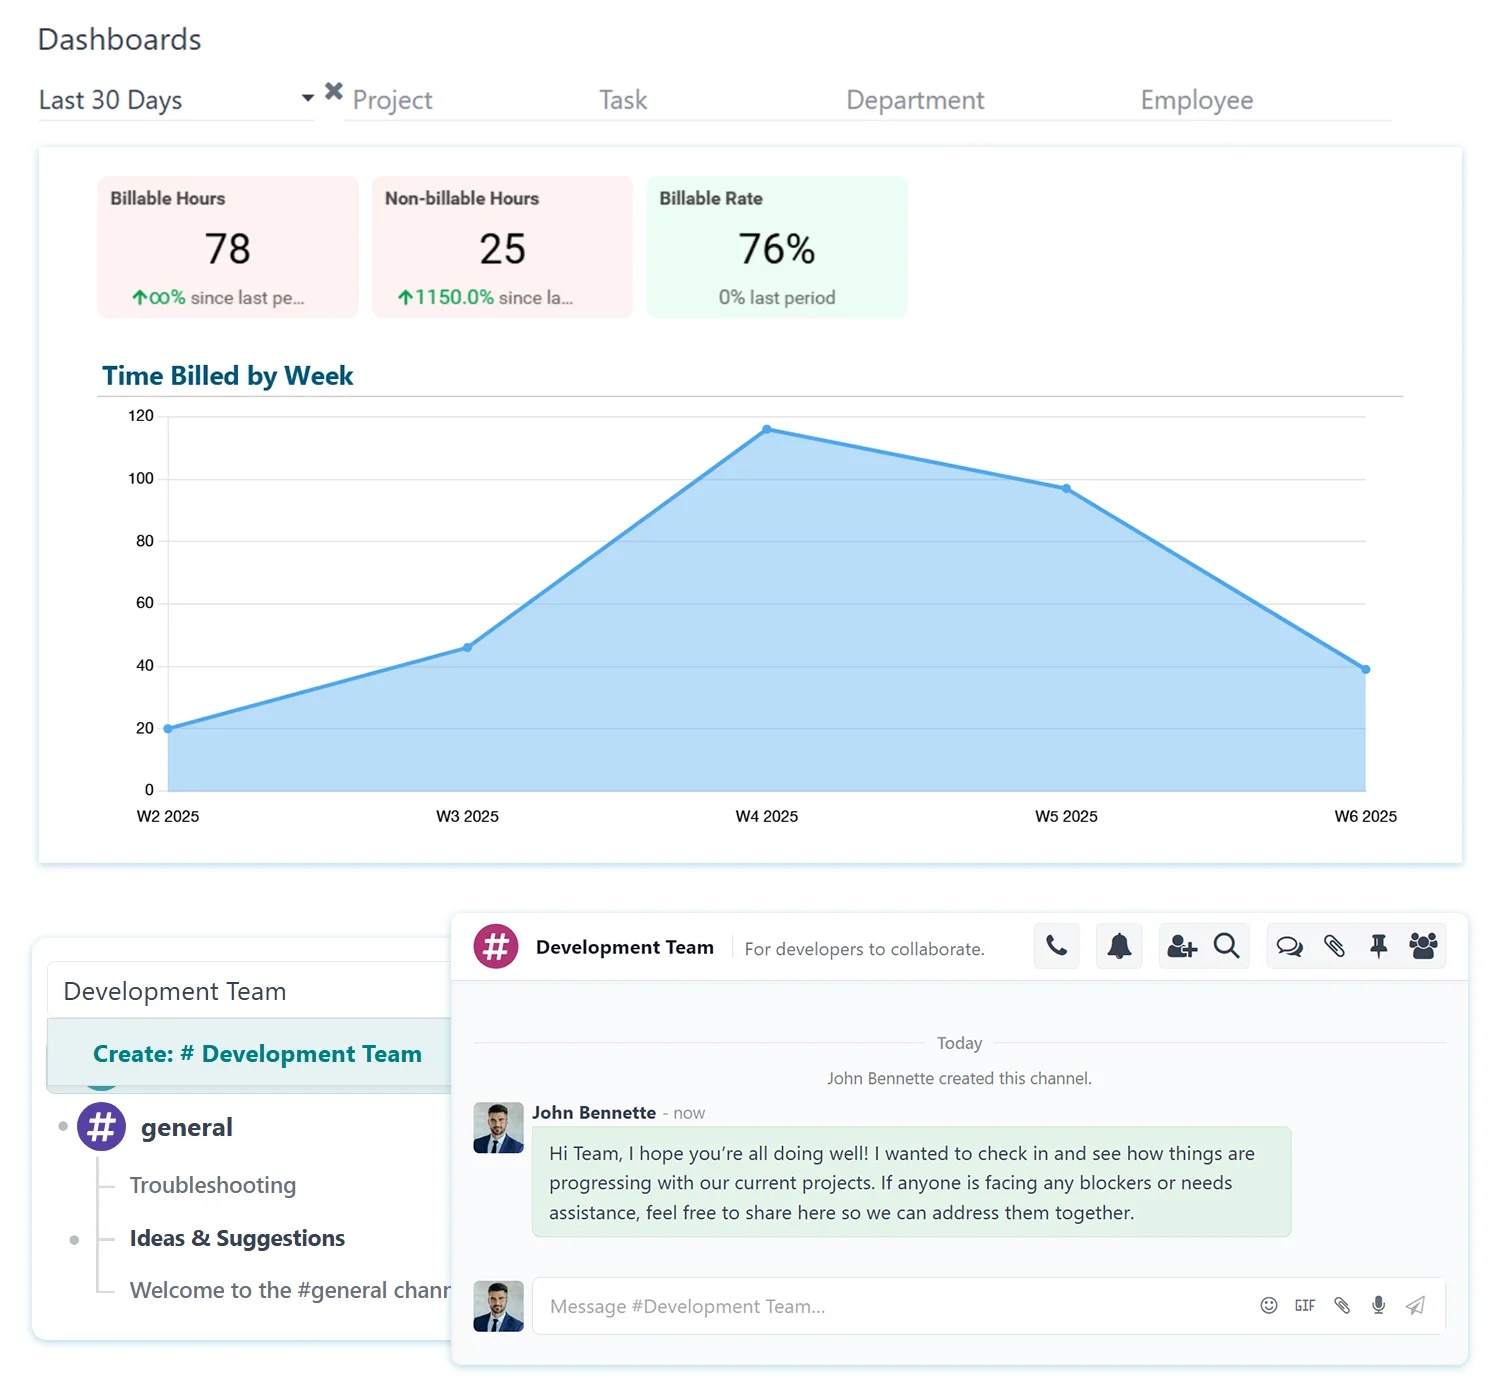
Task: Start a call in Development Team channel
Action: coord(1056,946)
